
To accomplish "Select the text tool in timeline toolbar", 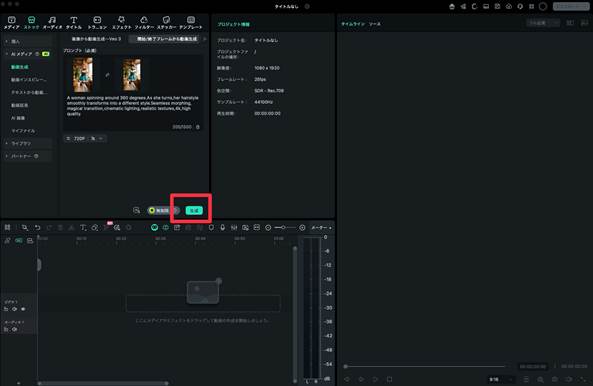I will (x=83, y=227).
